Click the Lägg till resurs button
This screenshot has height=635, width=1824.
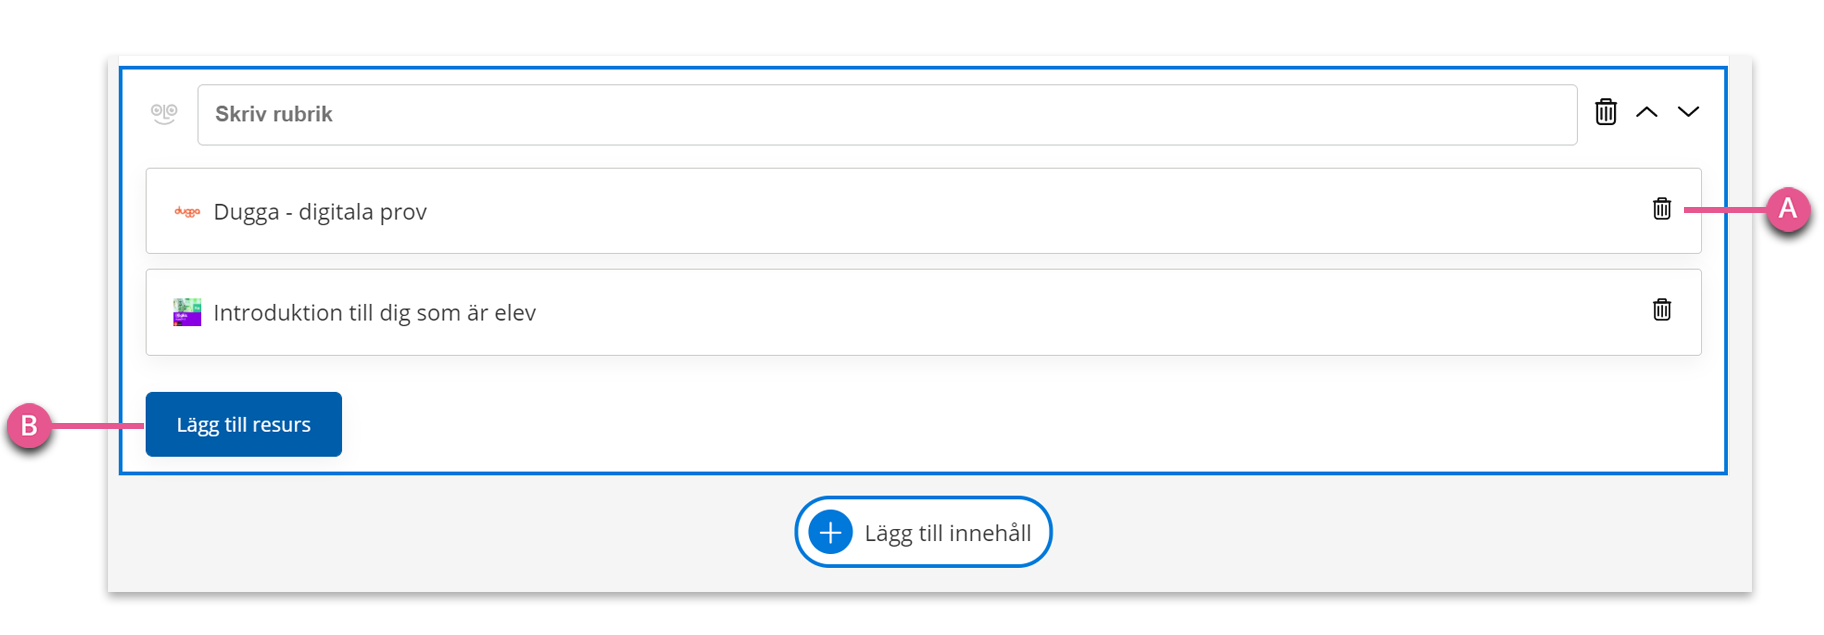click(x=244, y=424)
